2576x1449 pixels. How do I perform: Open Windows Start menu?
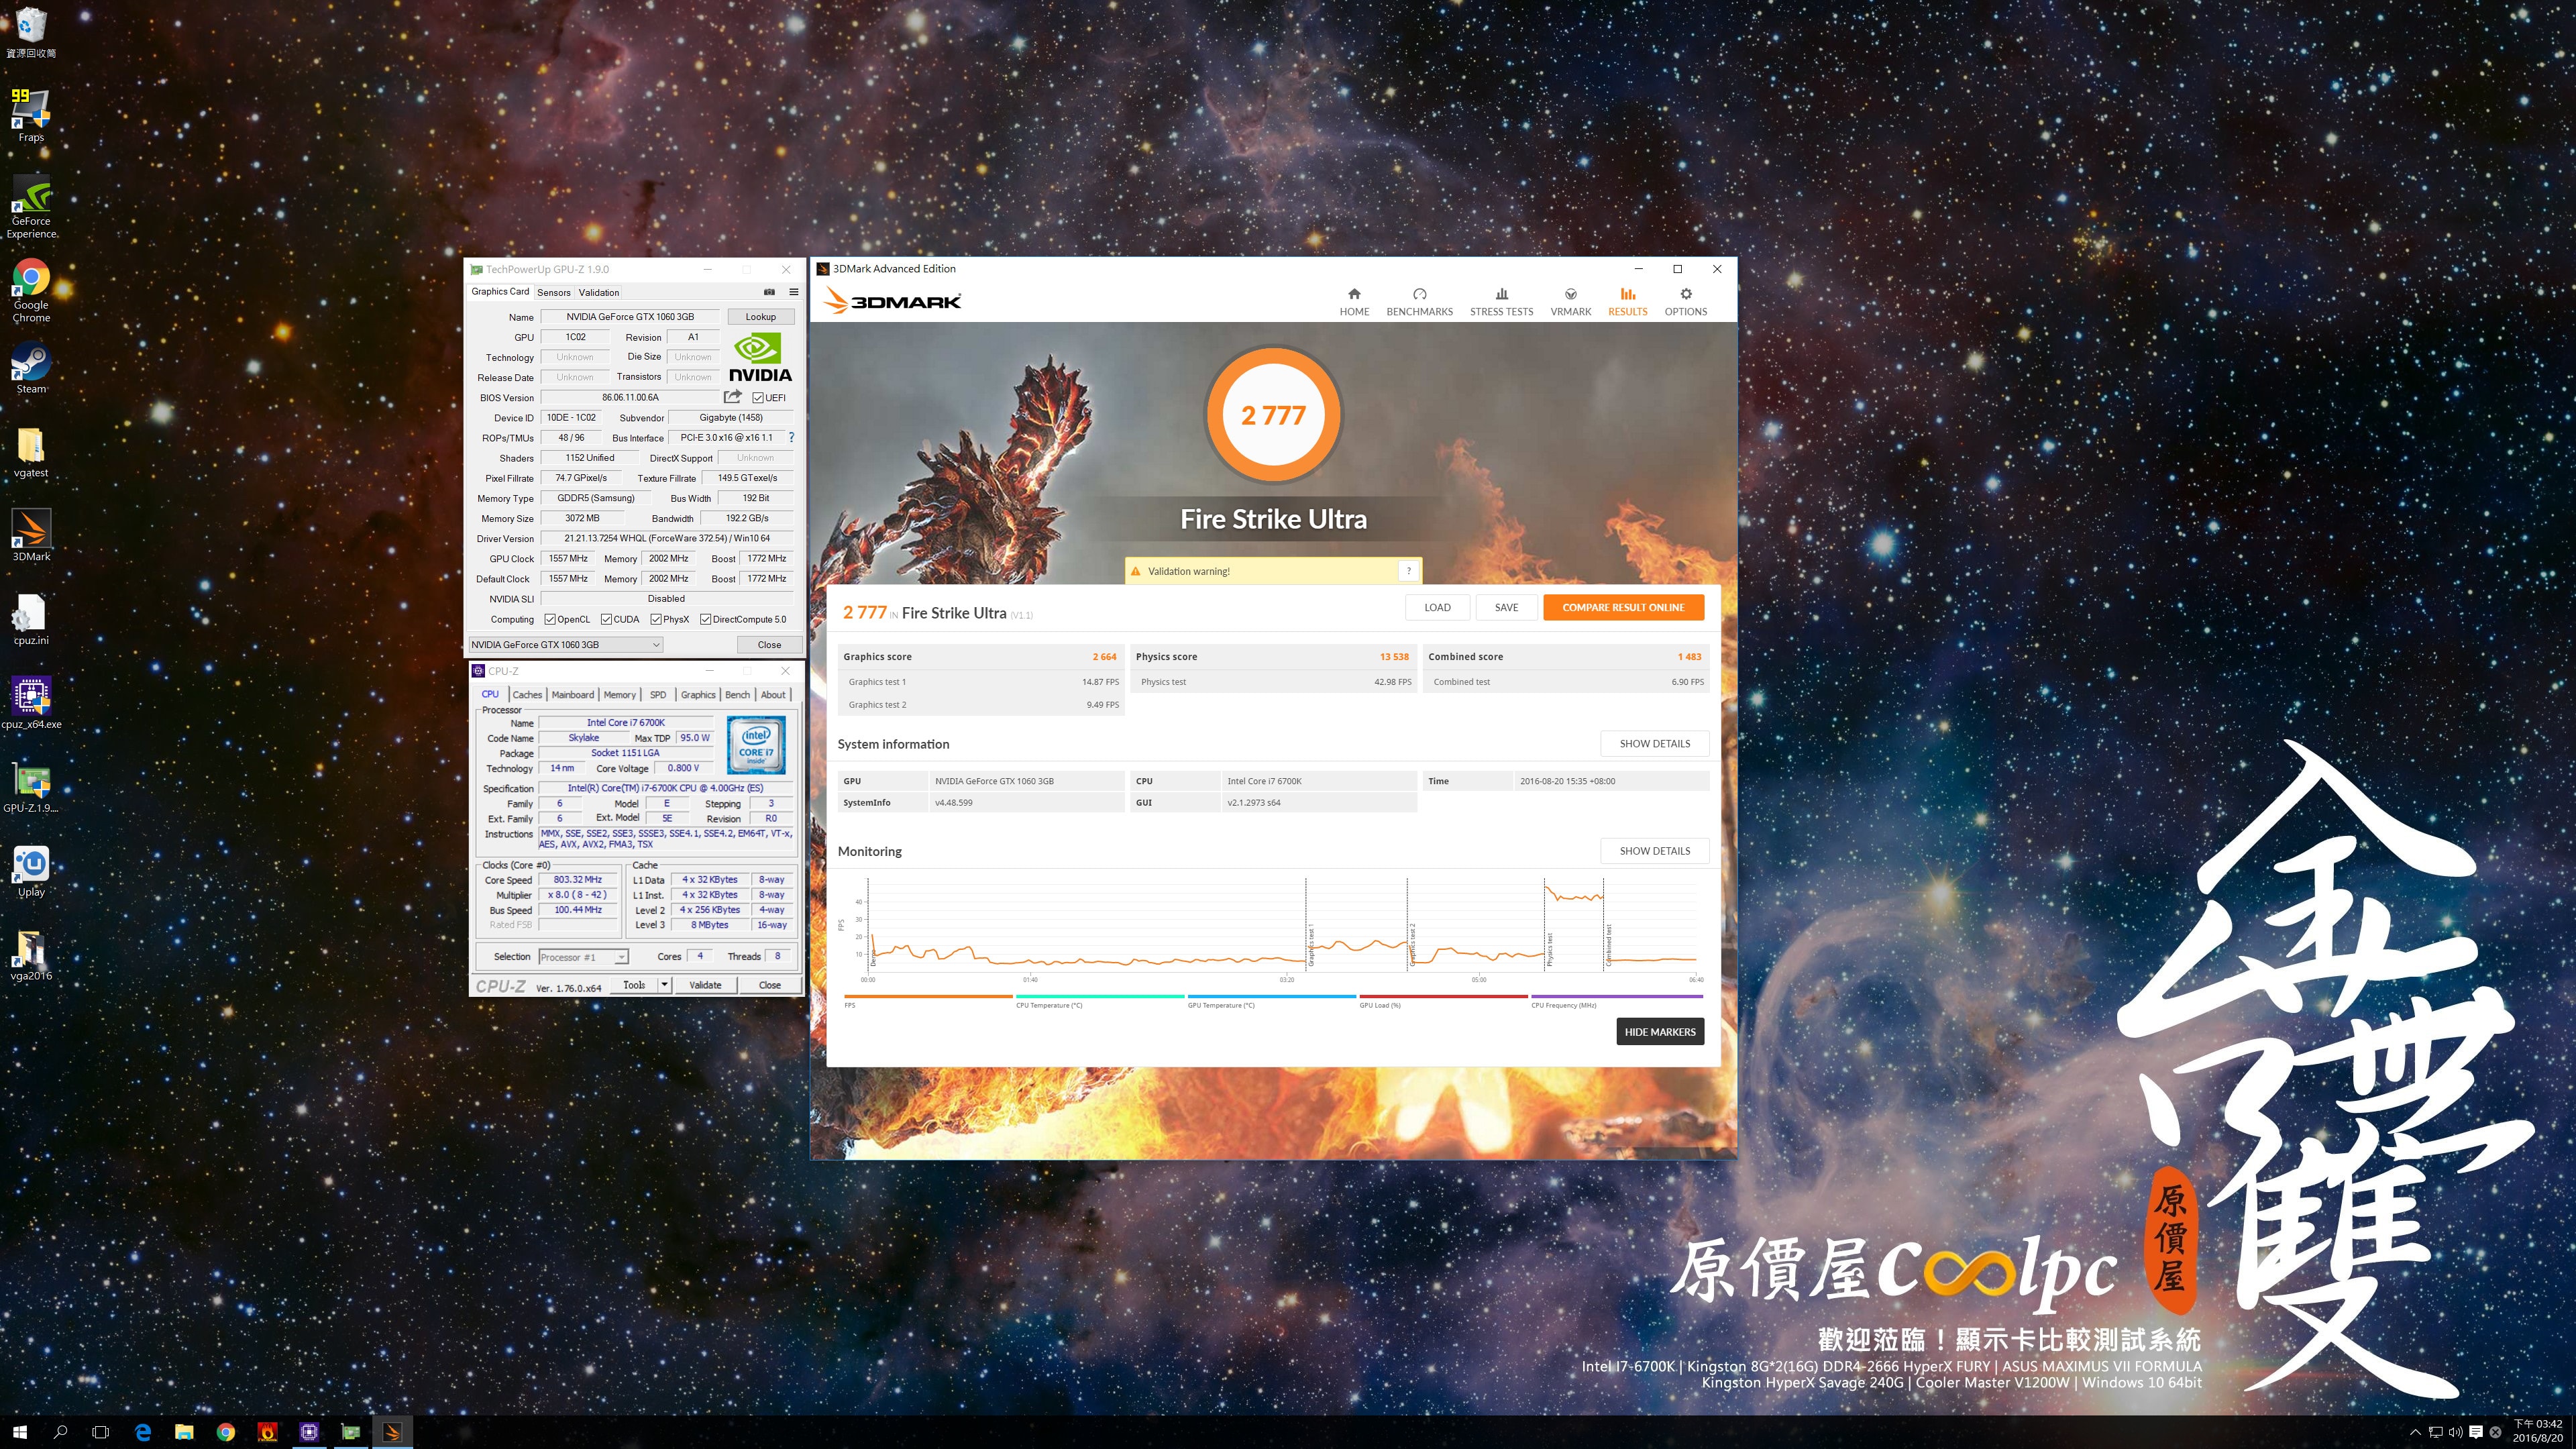(20, 1432)
